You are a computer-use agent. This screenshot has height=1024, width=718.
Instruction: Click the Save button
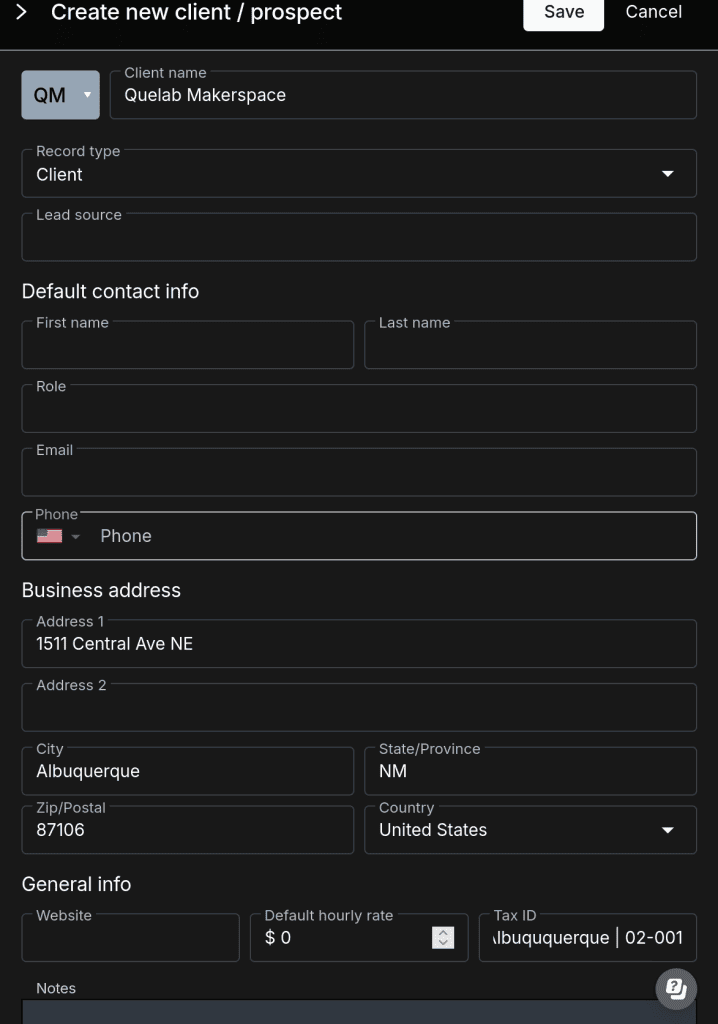(x=563, y=13)
